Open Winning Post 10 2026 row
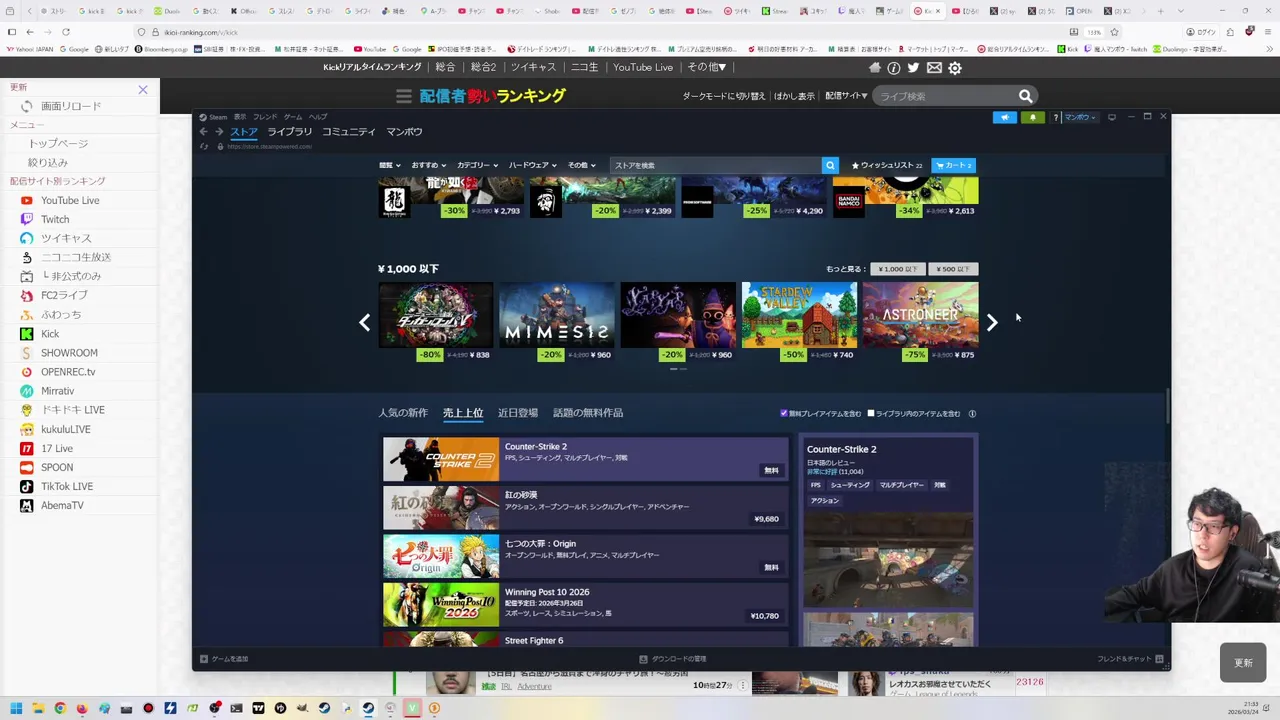1280x720 pixels. pos(586,604)
